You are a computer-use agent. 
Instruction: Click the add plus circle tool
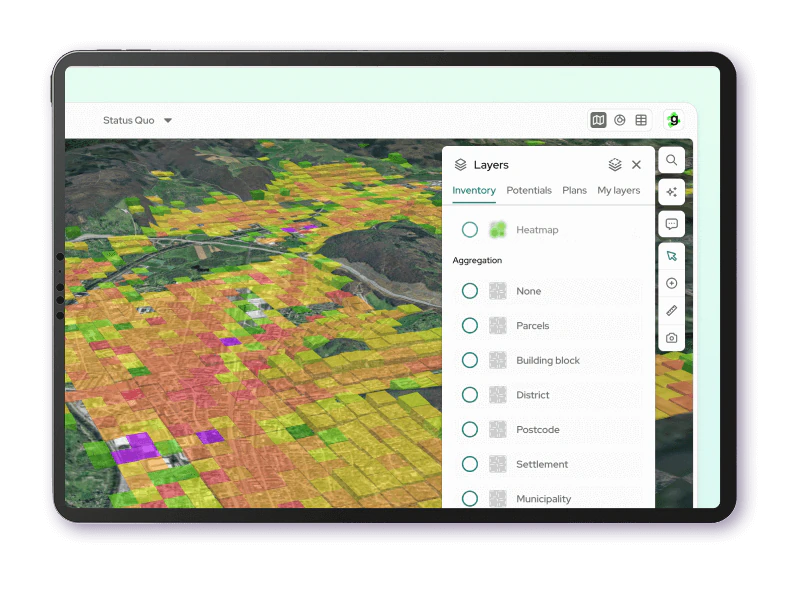[x=671, y=283]
